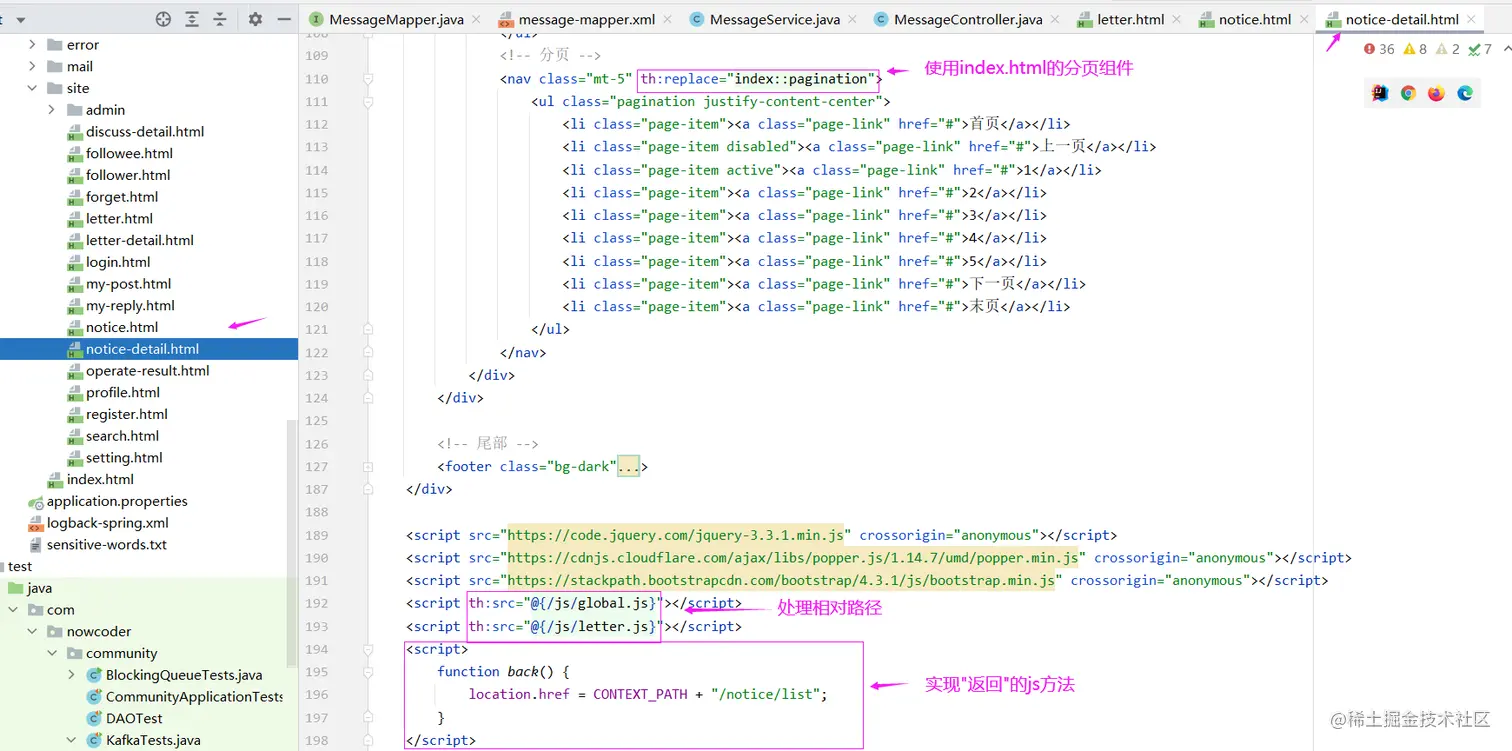
Task: Open the project view dropdown arrow
Action: point(21,20)
